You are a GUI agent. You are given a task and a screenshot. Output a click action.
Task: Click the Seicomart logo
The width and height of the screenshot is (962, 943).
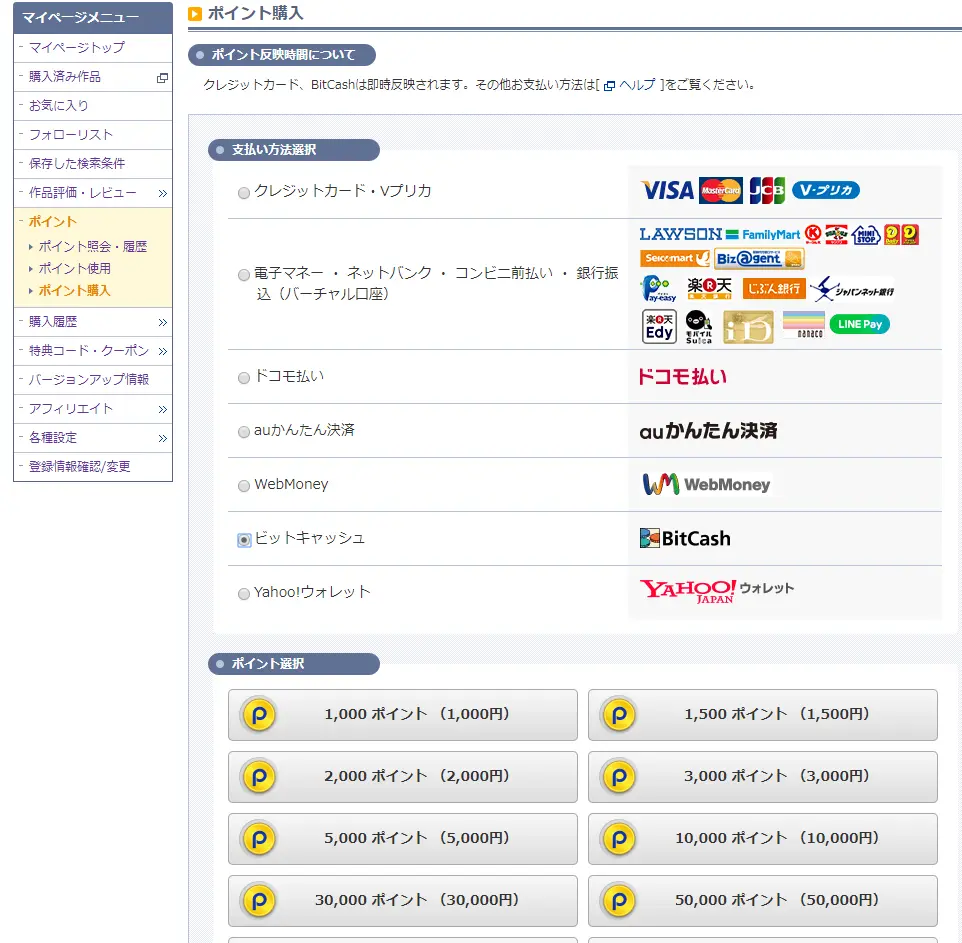[675, 258]
